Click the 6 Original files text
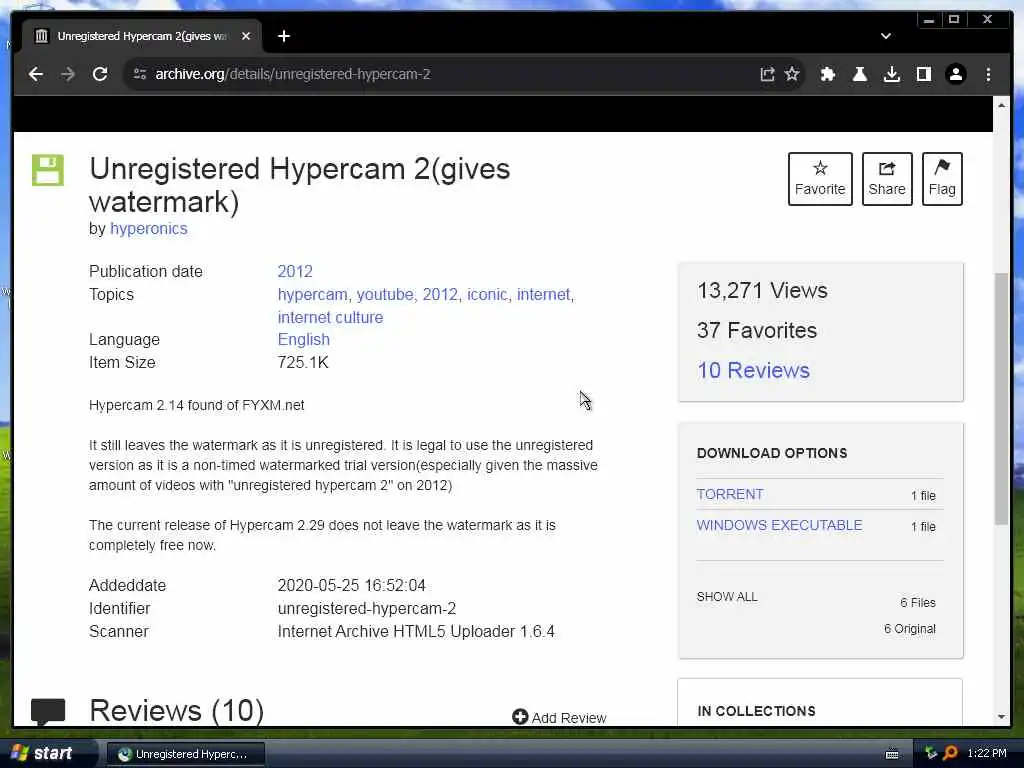 (910, 629)
